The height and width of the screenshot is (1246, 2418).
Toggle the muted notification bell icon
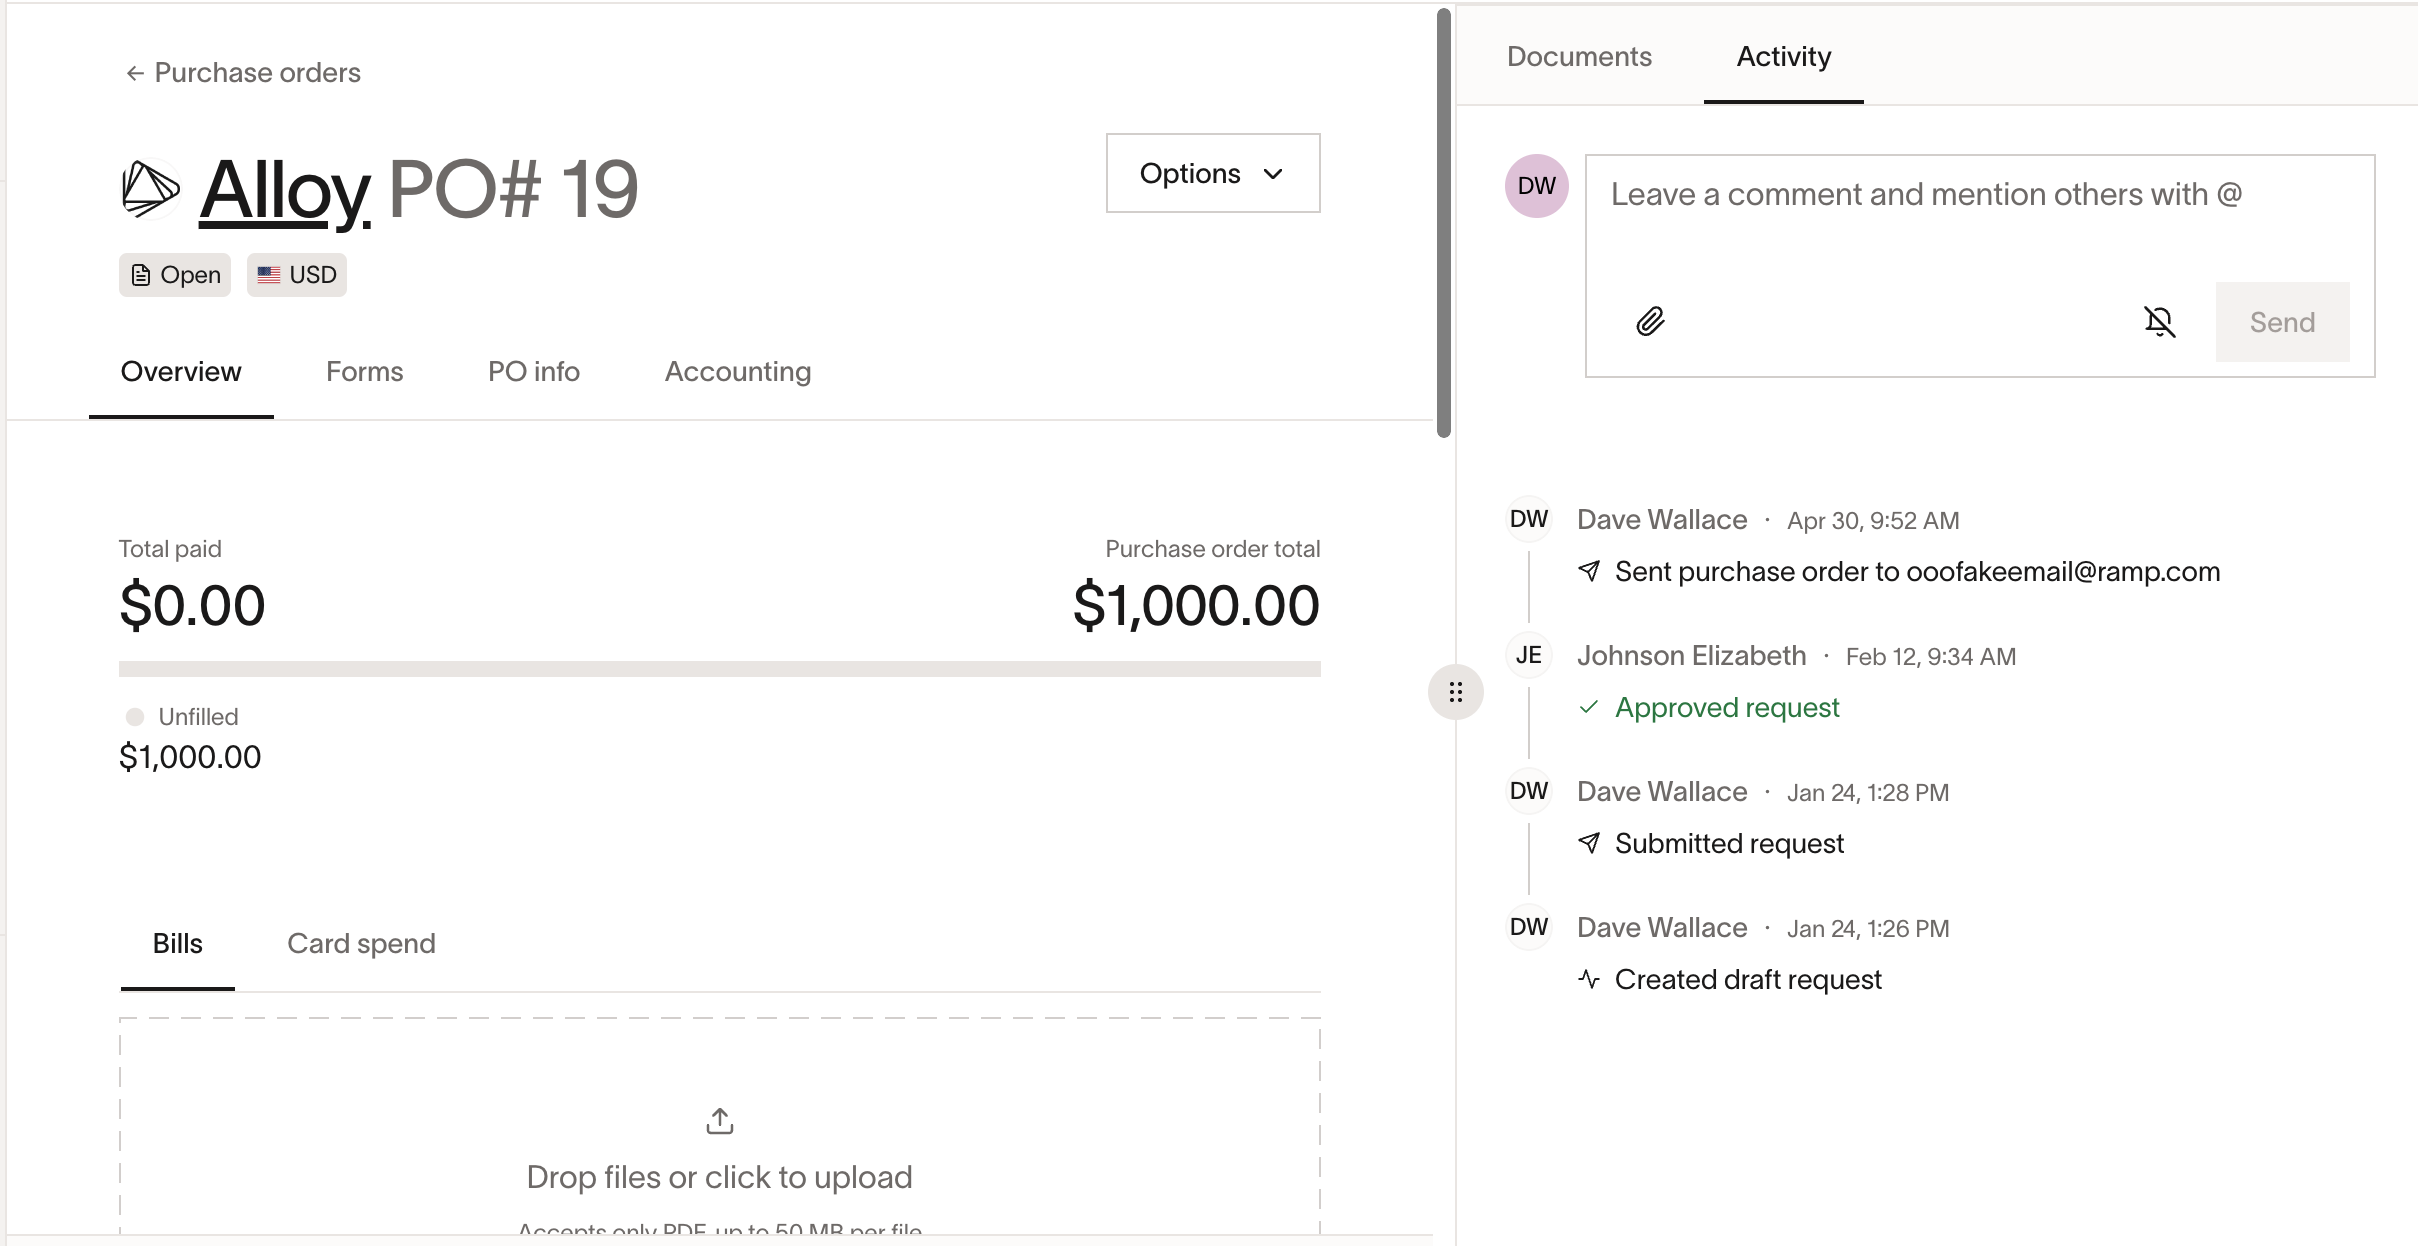[x=2160, y=322]
